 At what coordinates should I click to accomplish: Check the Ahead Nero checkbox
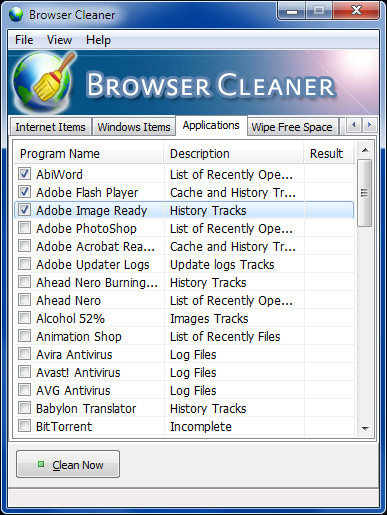coord(24,300)
